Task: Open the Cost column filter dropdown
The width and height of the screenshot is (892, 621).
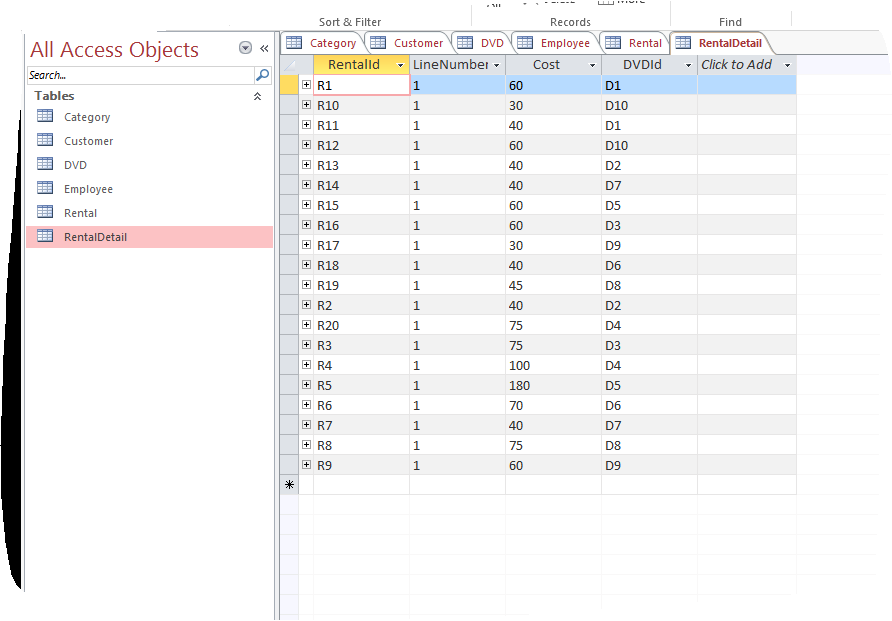Action: pyautogui.click(x=592, y=64)
